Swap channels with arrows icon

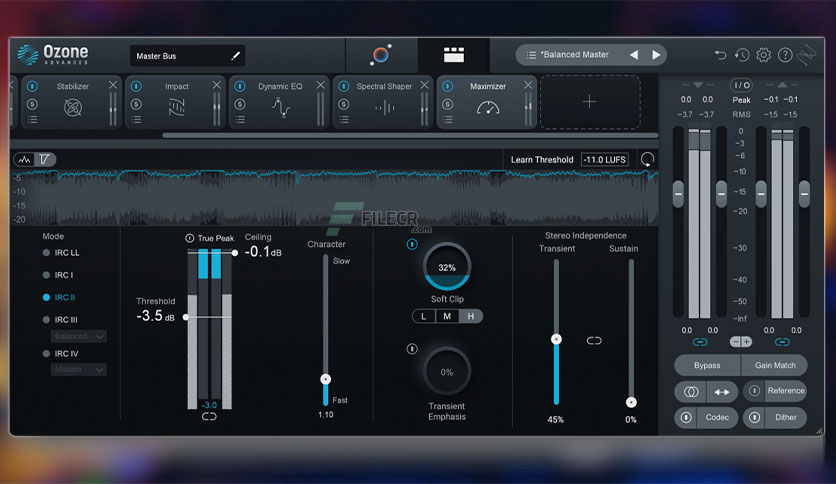[722, 392]
